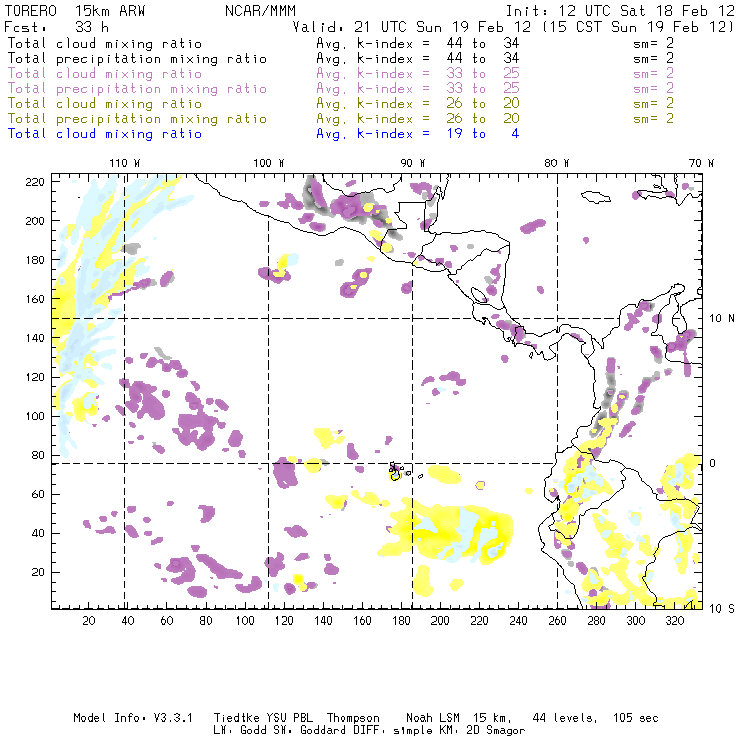
Task: Click the Lake Nicaragua outline on the map
Action: (479, 296)
